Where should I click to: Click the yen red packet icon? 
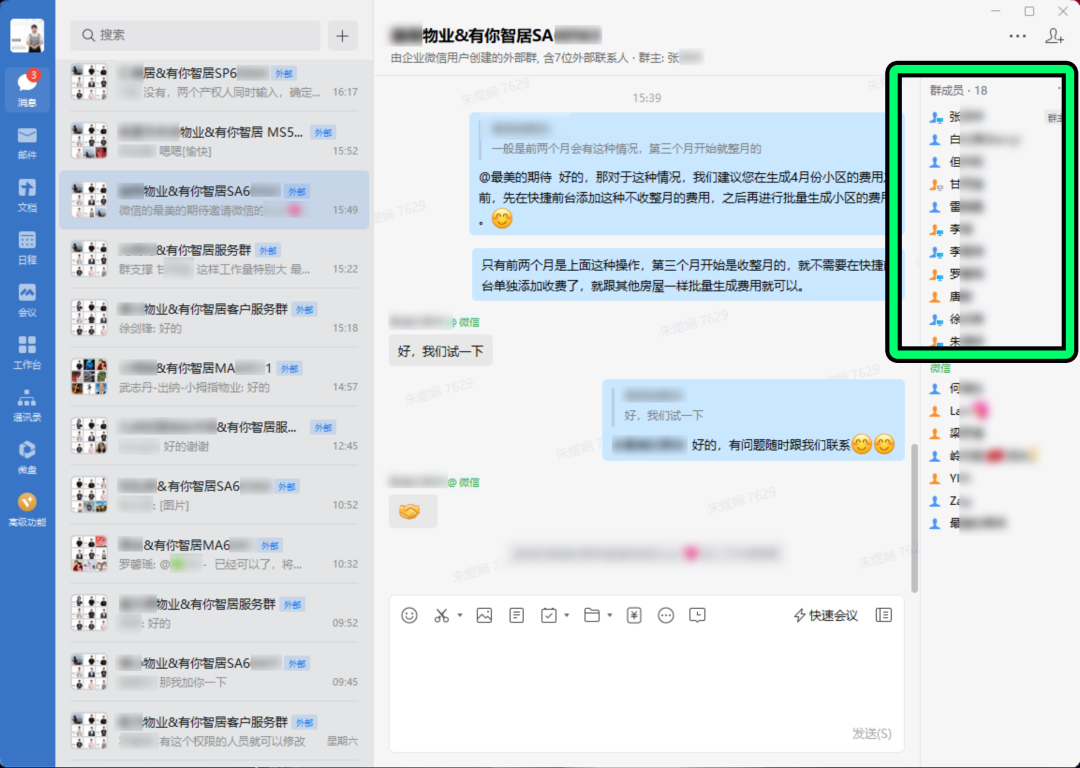click(x=634, y=615)
